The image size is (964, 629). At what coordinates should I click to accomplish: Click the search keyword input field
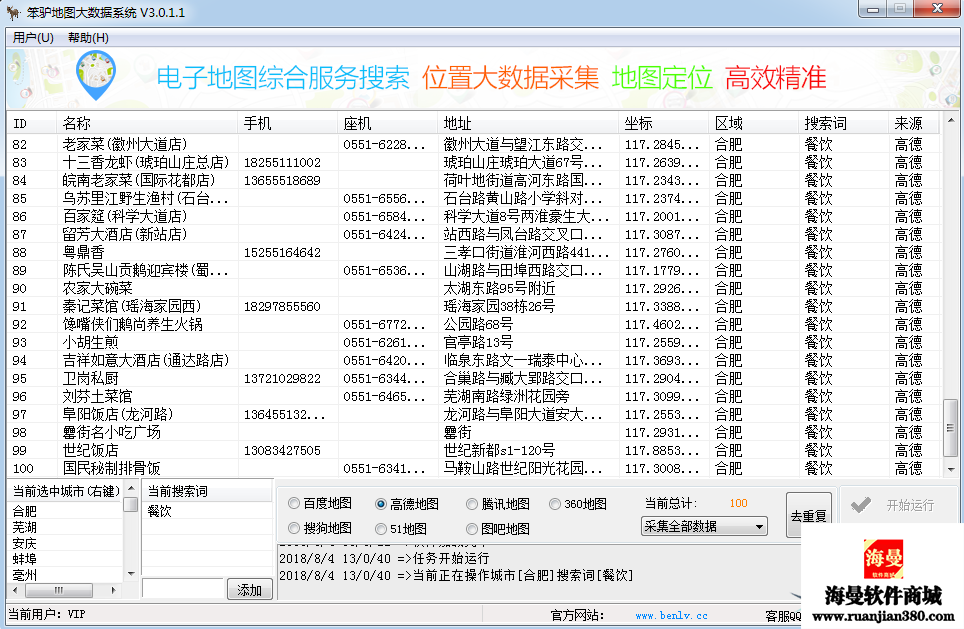pos(183,588)
